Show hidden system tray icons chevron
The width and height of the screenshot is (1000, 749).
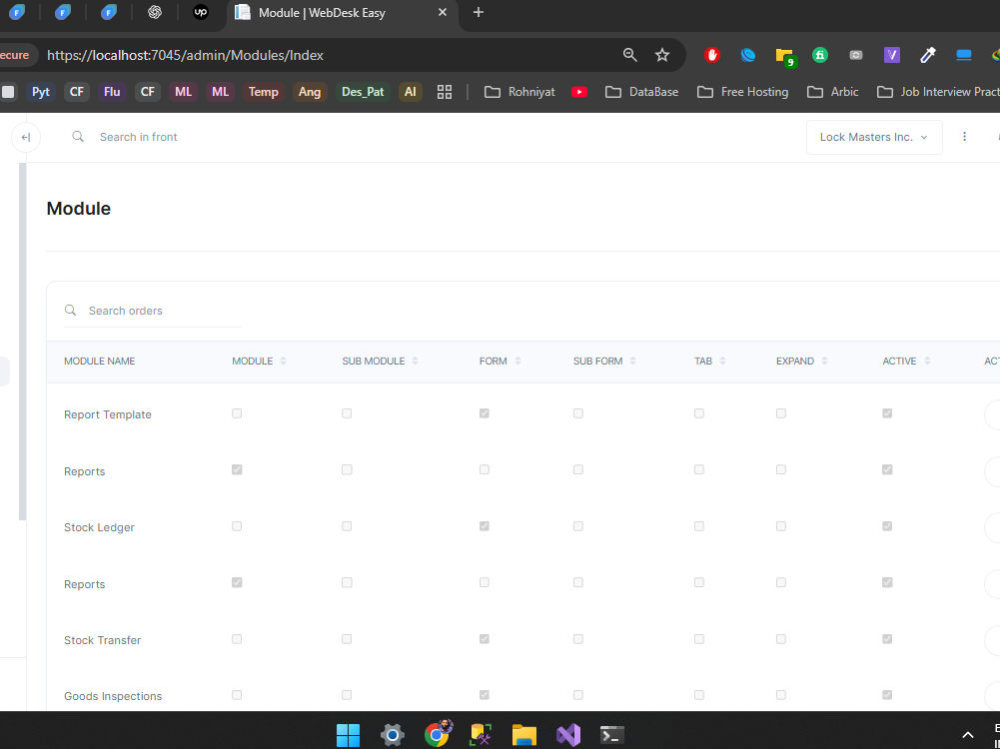967,735
